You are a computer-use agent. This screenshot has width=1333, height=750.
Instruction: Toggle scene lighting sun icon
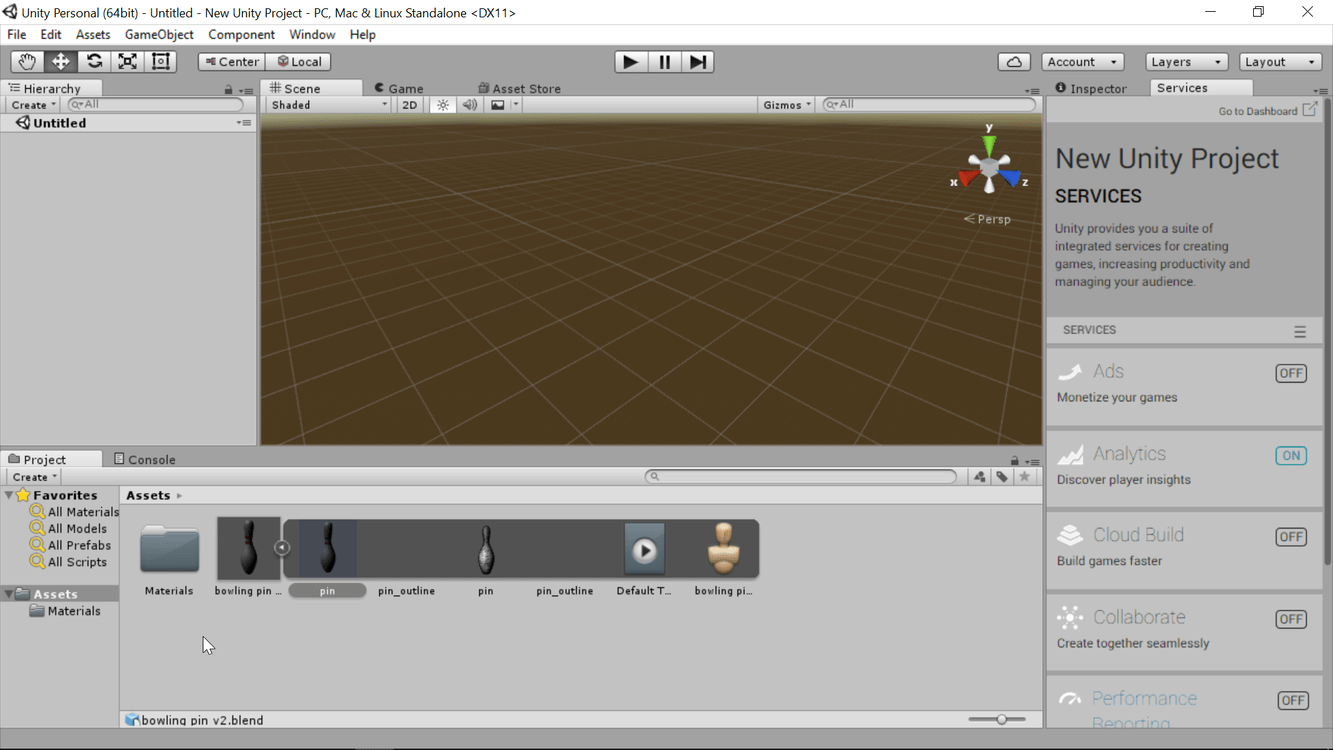point(443,105)
